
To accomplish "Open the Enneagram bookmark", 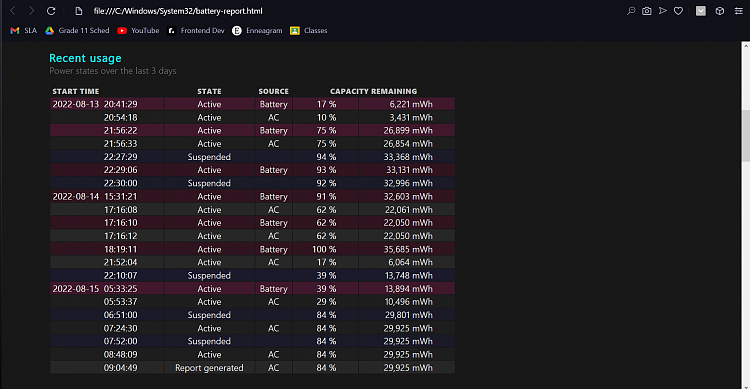I will 257,31.
